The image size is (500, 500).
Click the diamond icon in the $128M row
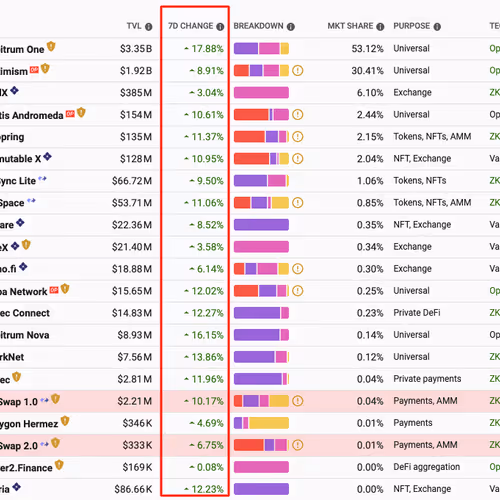[x=48, y=156]
